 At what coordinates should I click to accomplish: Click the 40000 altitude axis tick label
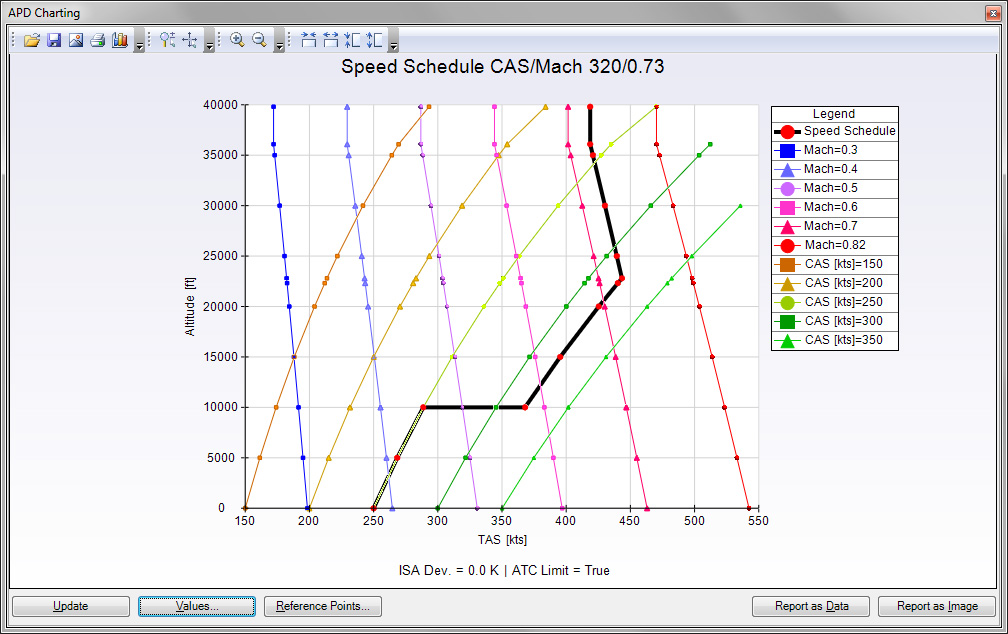coord(220,105)
